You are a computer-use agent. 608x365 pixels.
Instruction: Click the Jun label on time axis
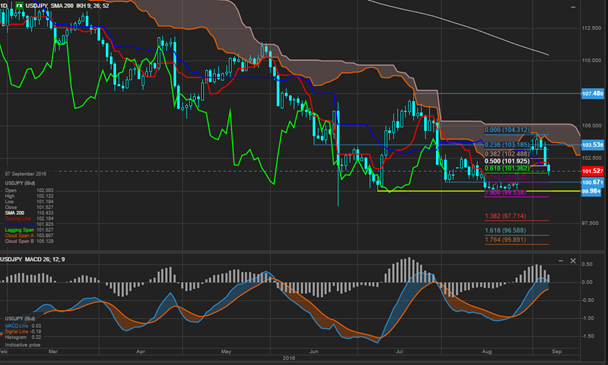click(314, 351)
